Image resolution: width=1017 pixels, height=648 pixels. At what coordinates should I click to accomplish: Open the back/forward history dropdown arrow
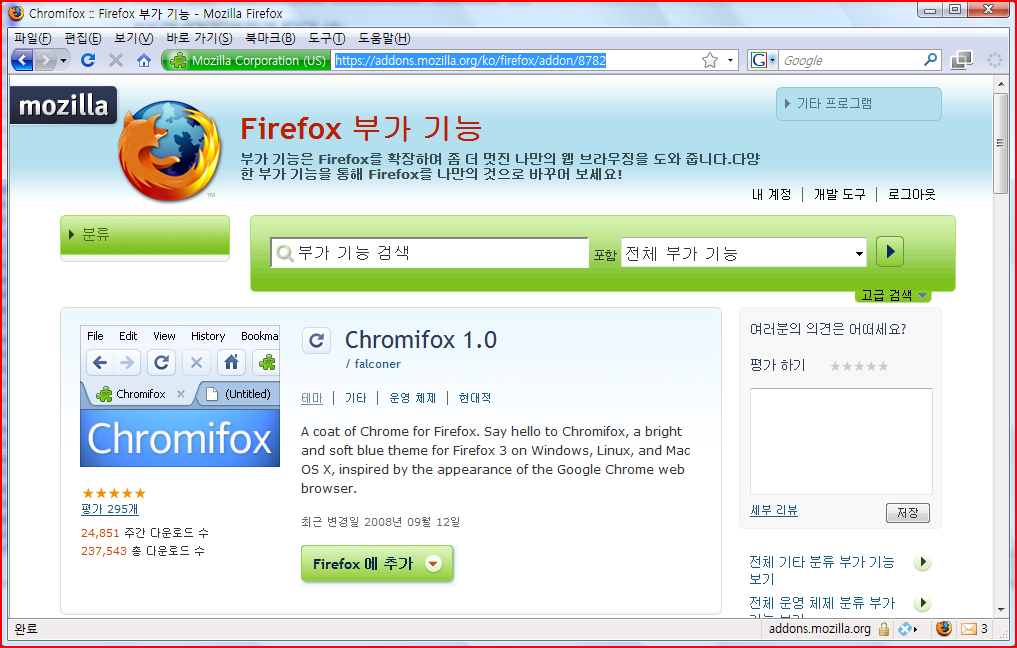coord(64,61)
